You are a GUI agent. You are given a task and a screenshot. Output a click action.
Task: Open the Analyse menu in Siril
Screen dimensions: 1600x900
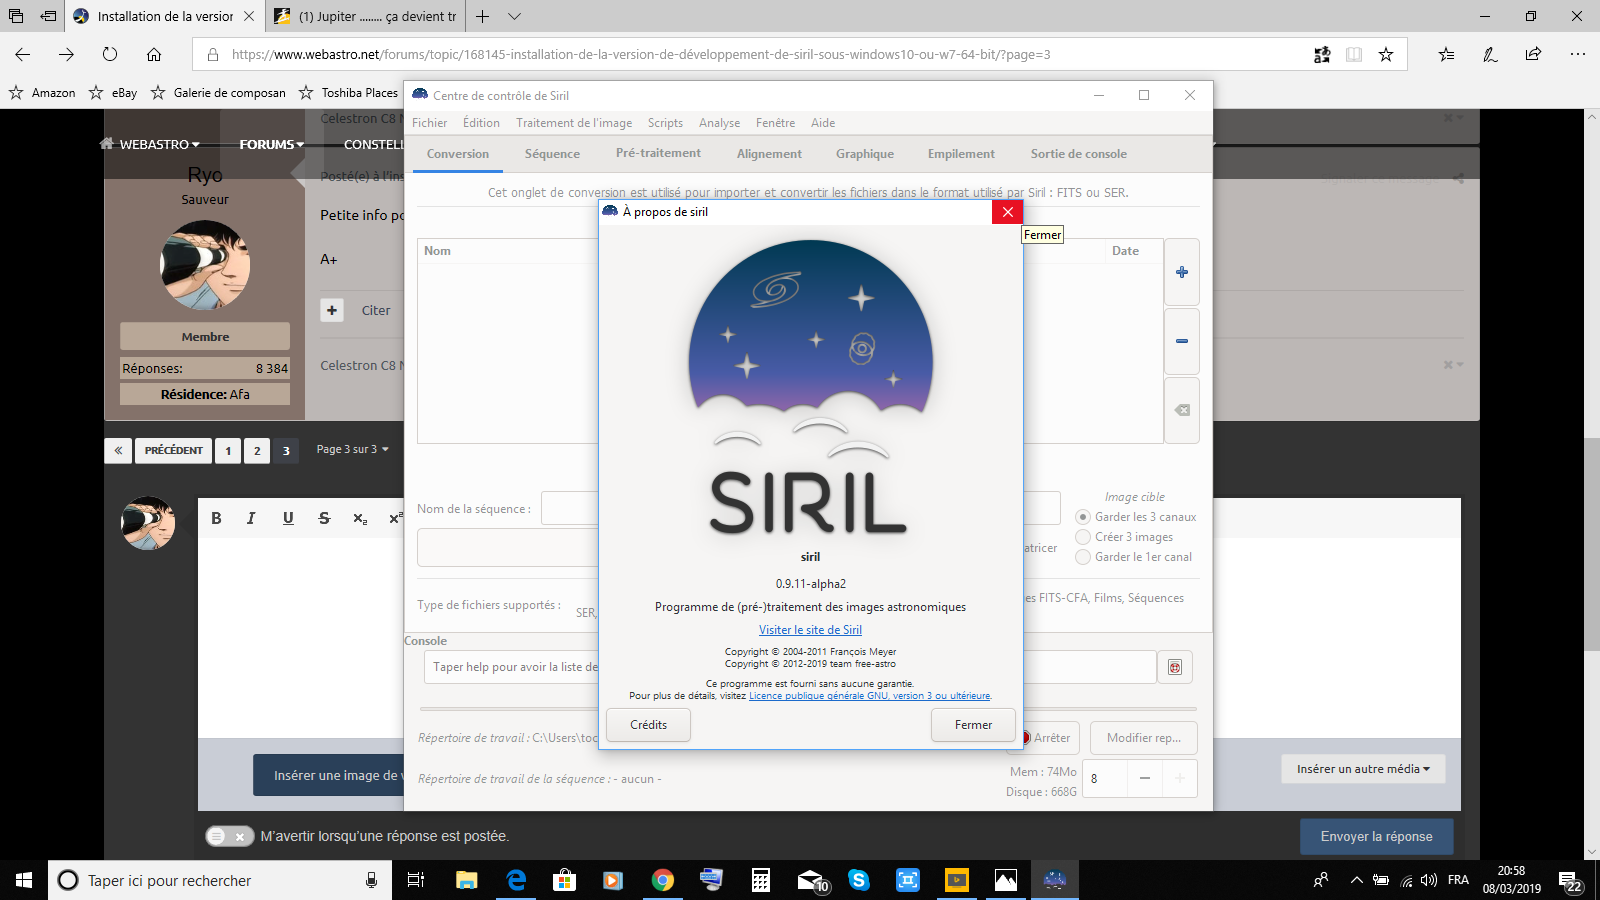719,123
